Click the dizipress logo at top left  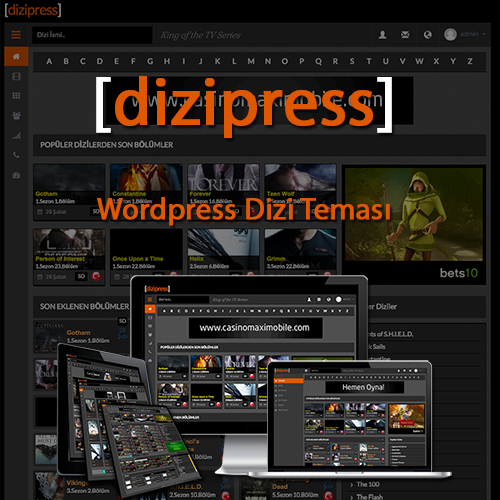tap(33, 10)
